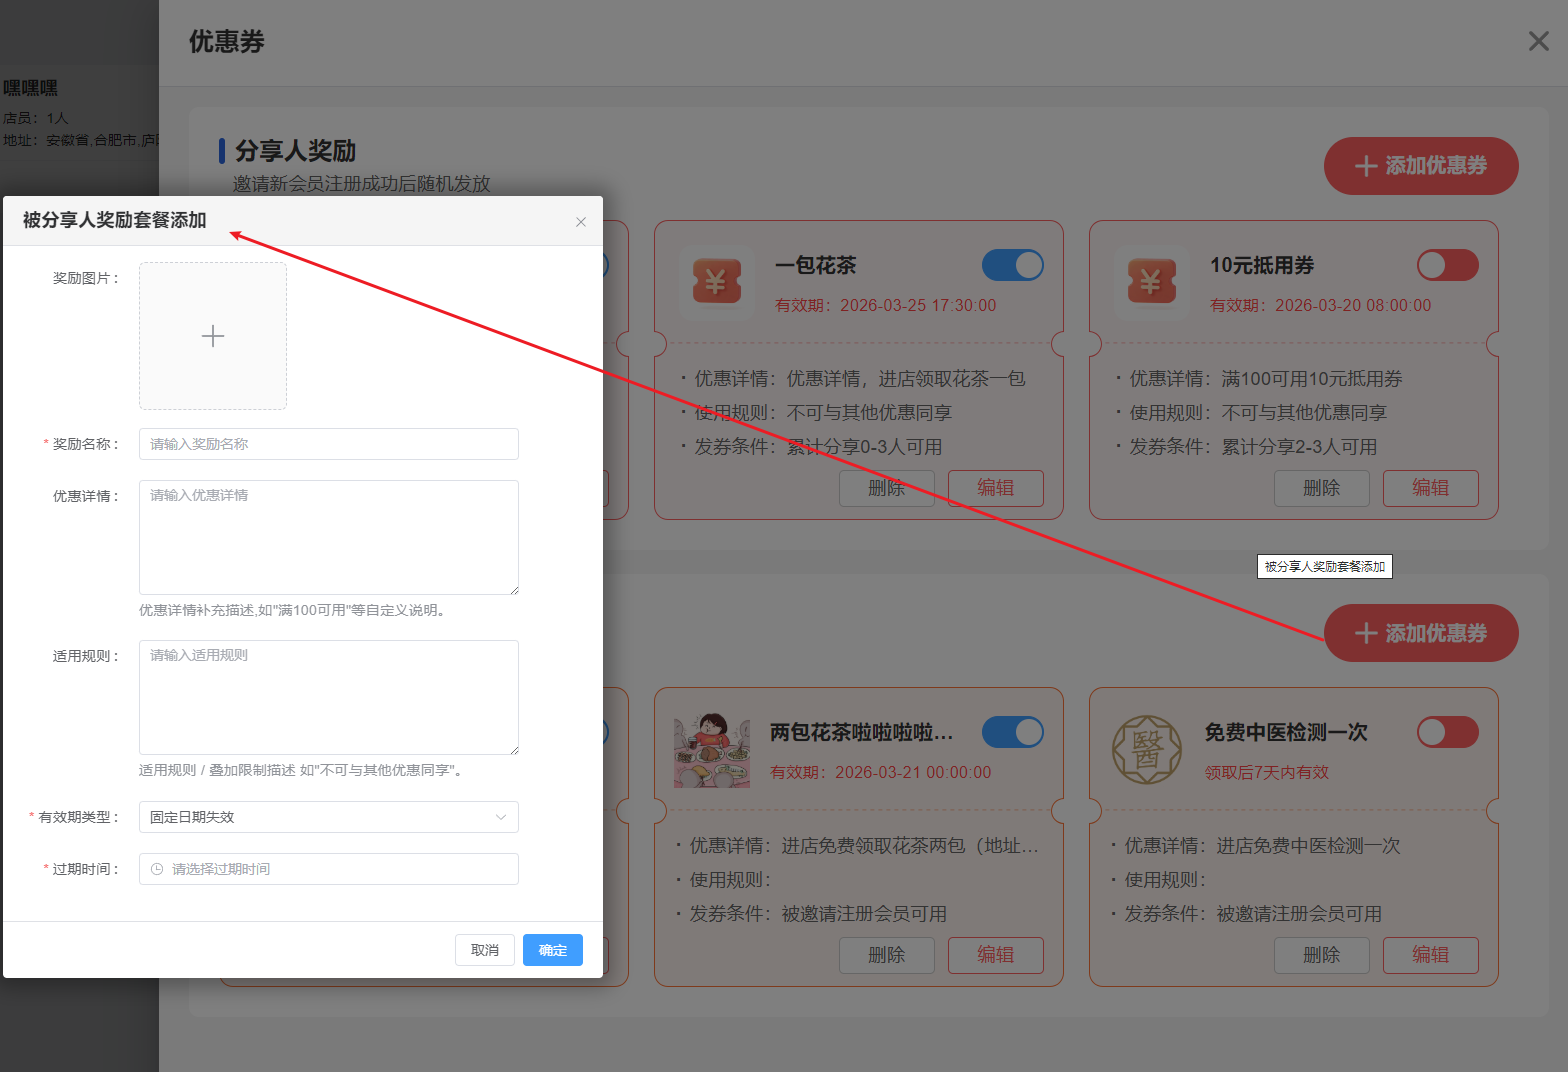Edit the 免费中医检测一次 coupon
The height and width of the screenshot is (1072, 1568).
click(x=1431, y=955)
